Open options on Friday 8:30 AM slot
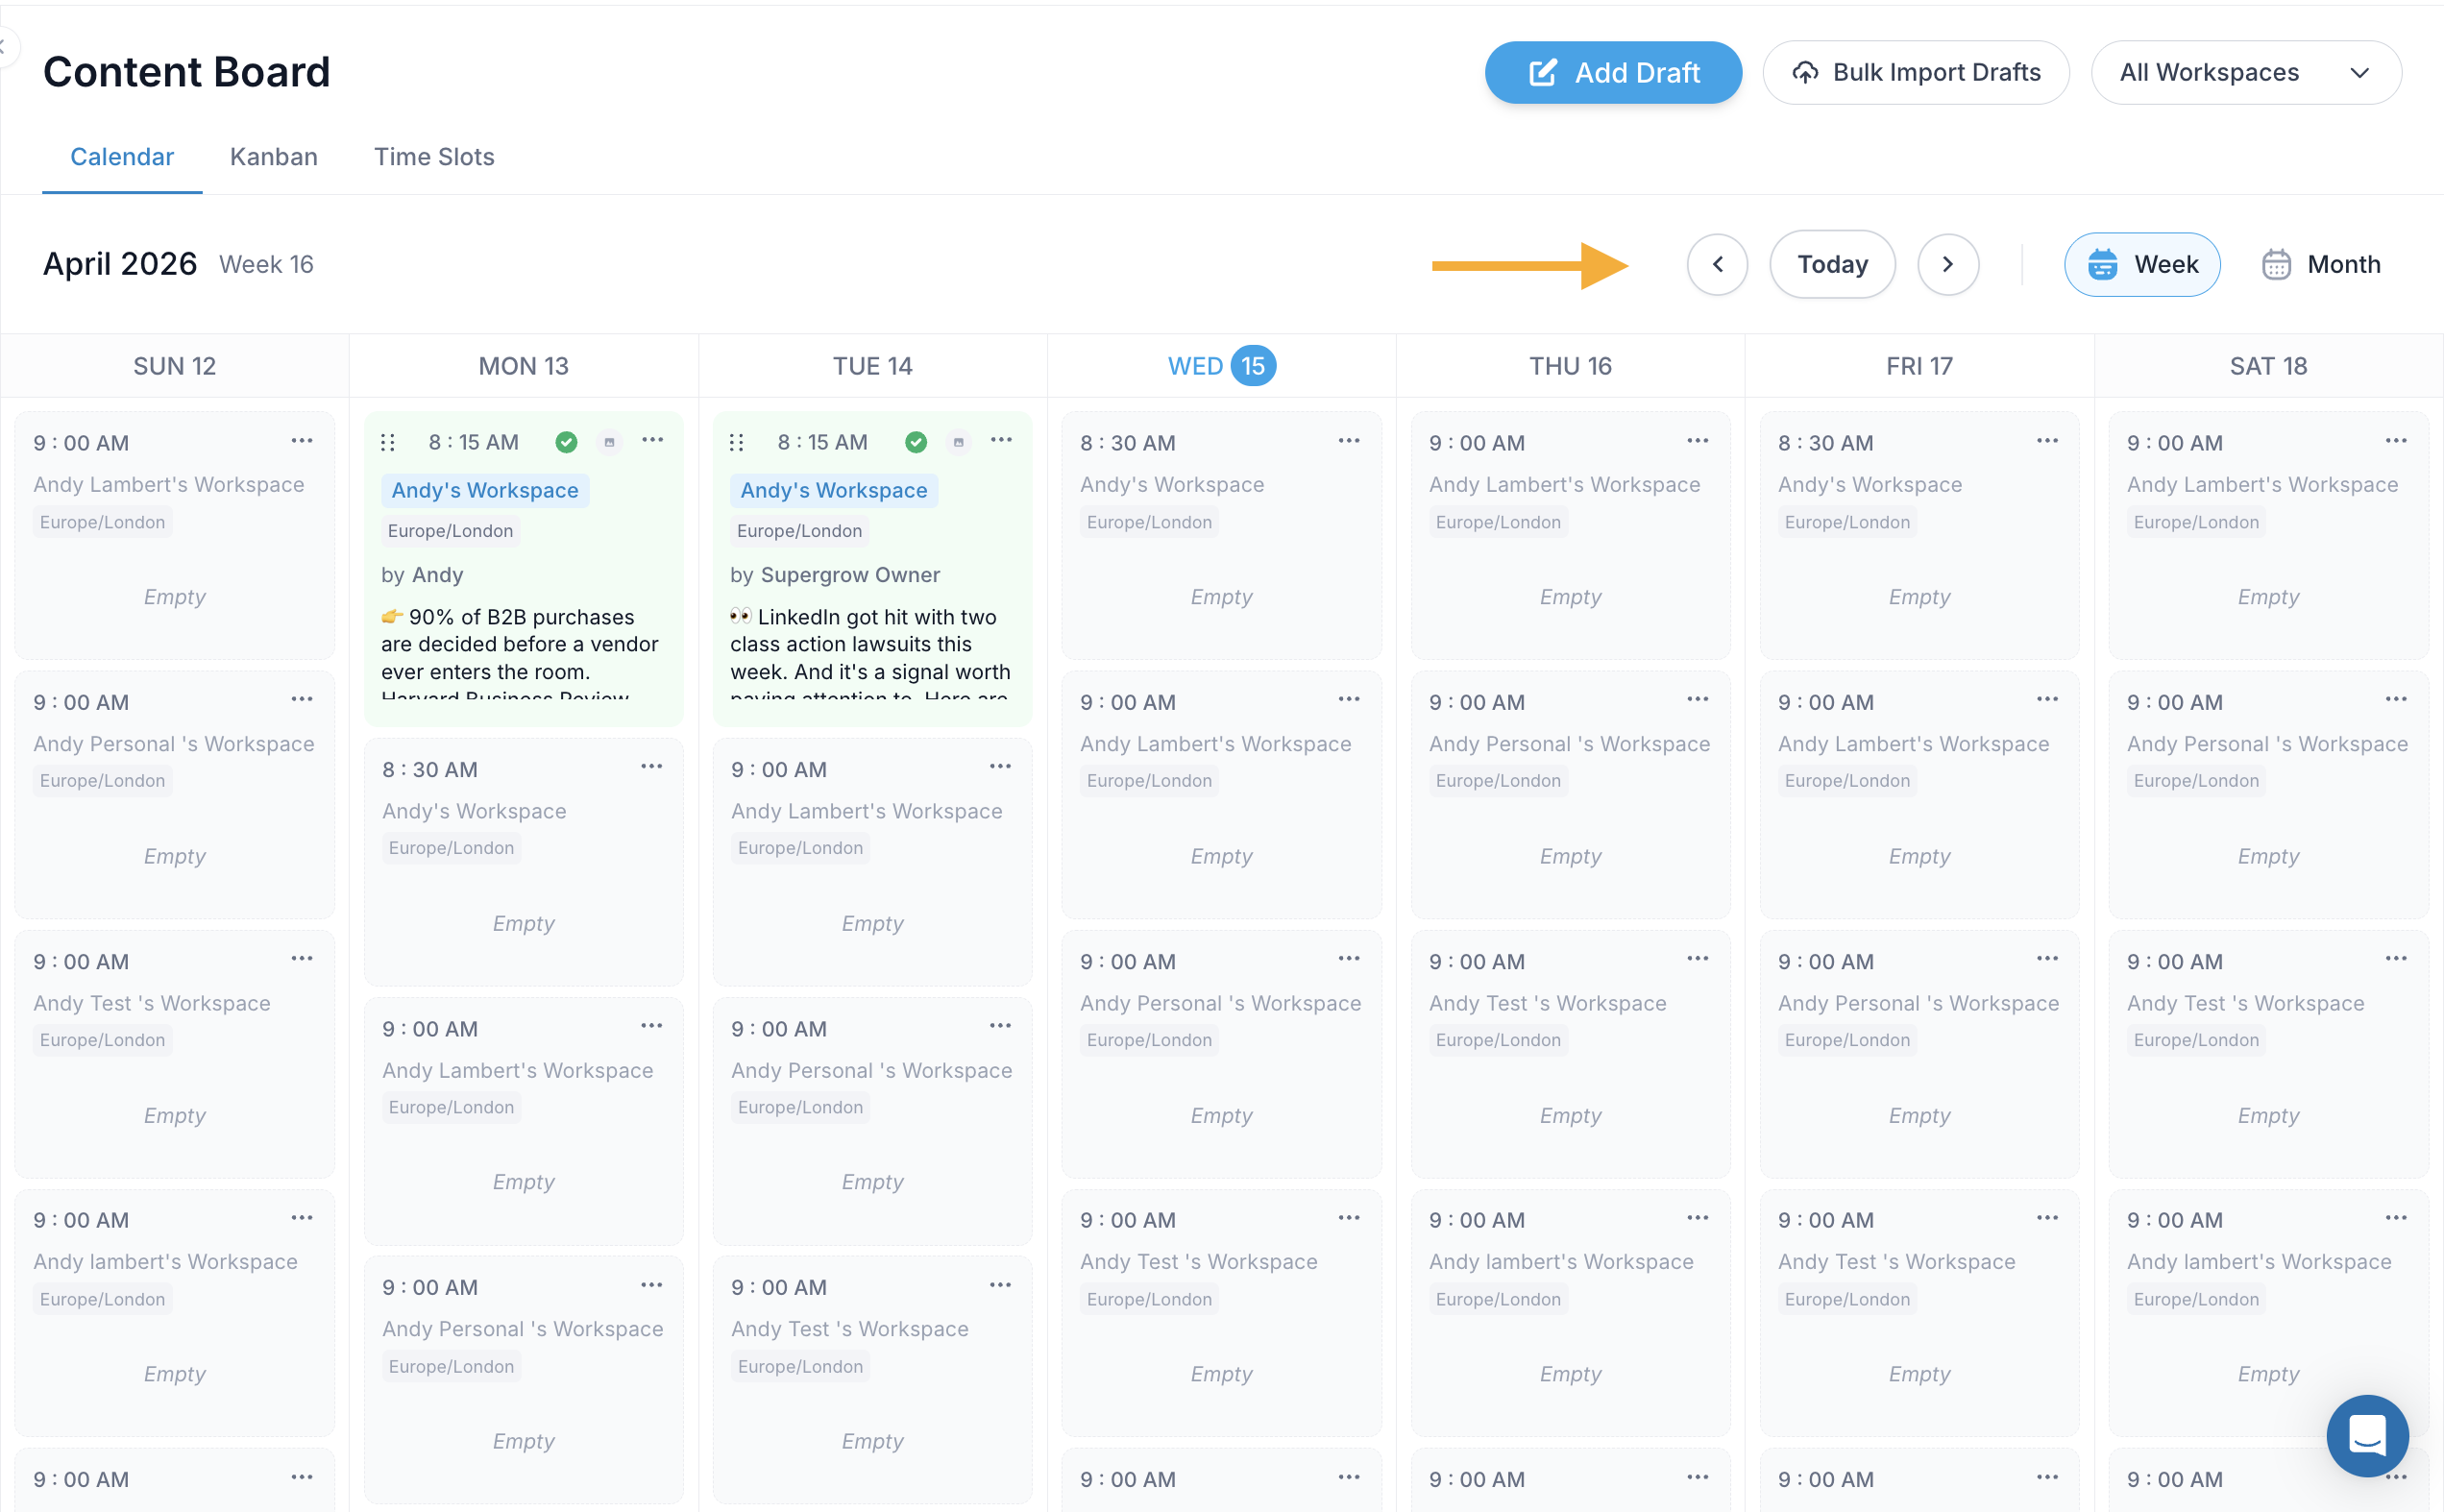The image size is (2444, 1512). [x=2047, y=441]
